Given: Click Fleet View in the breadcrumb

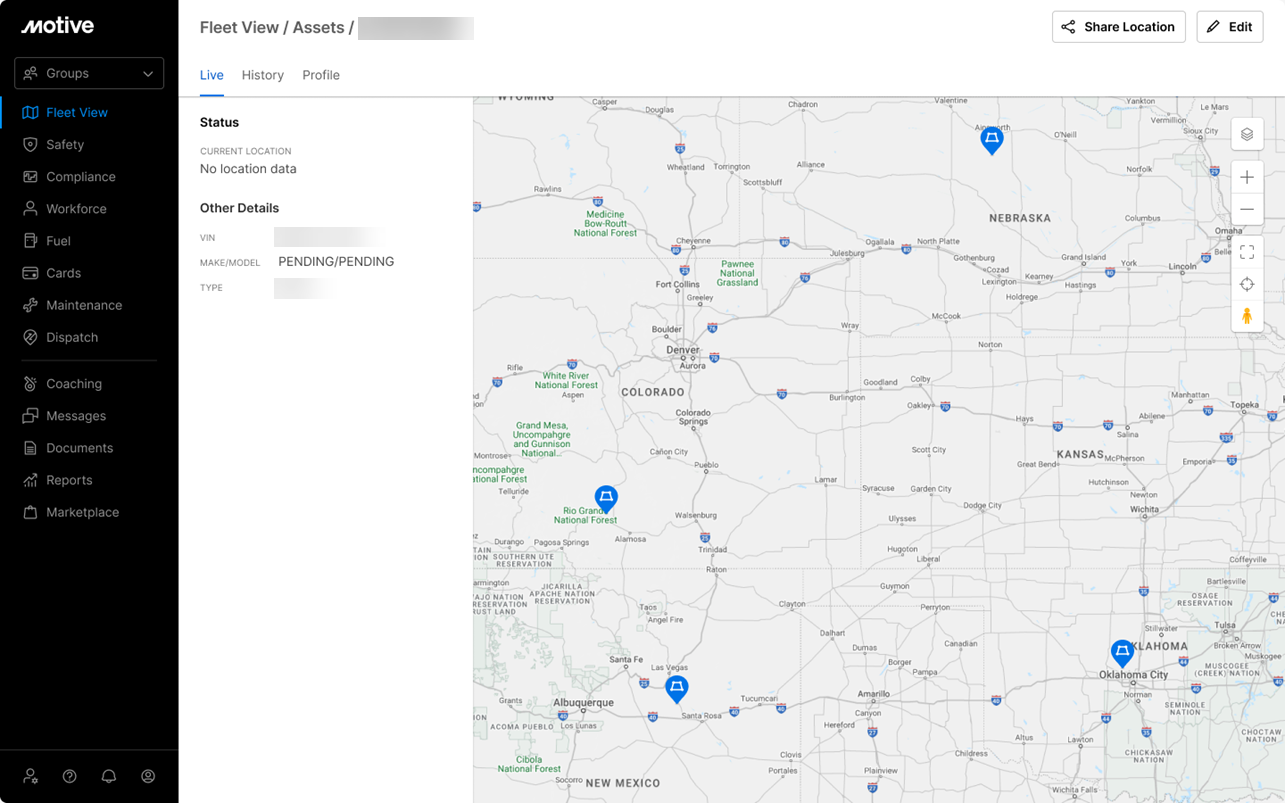Looking at the screenshot, I should tap(239, 28).
